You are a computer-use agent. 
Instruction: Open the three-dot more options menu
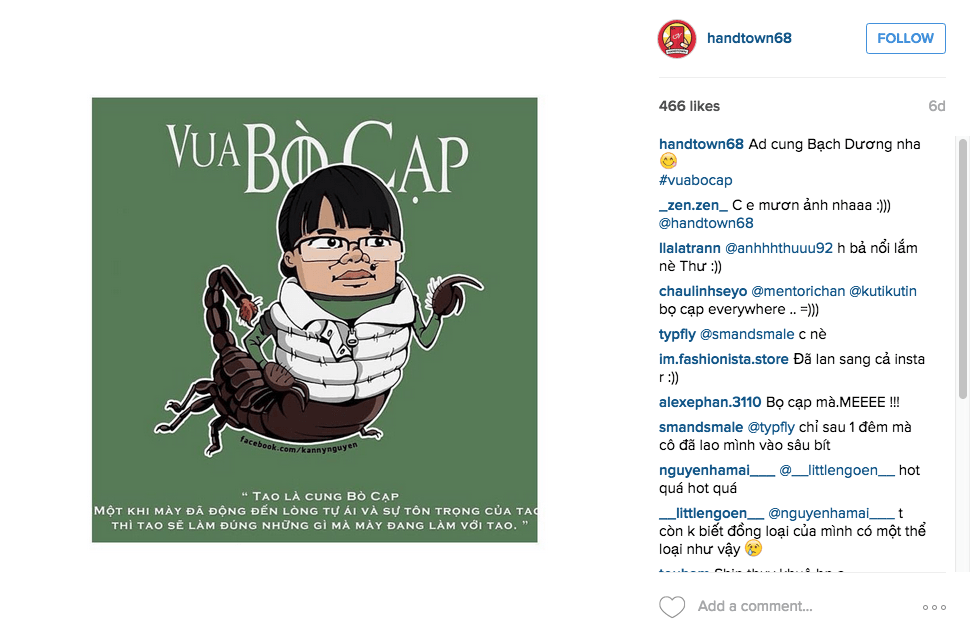pos(934,607)
